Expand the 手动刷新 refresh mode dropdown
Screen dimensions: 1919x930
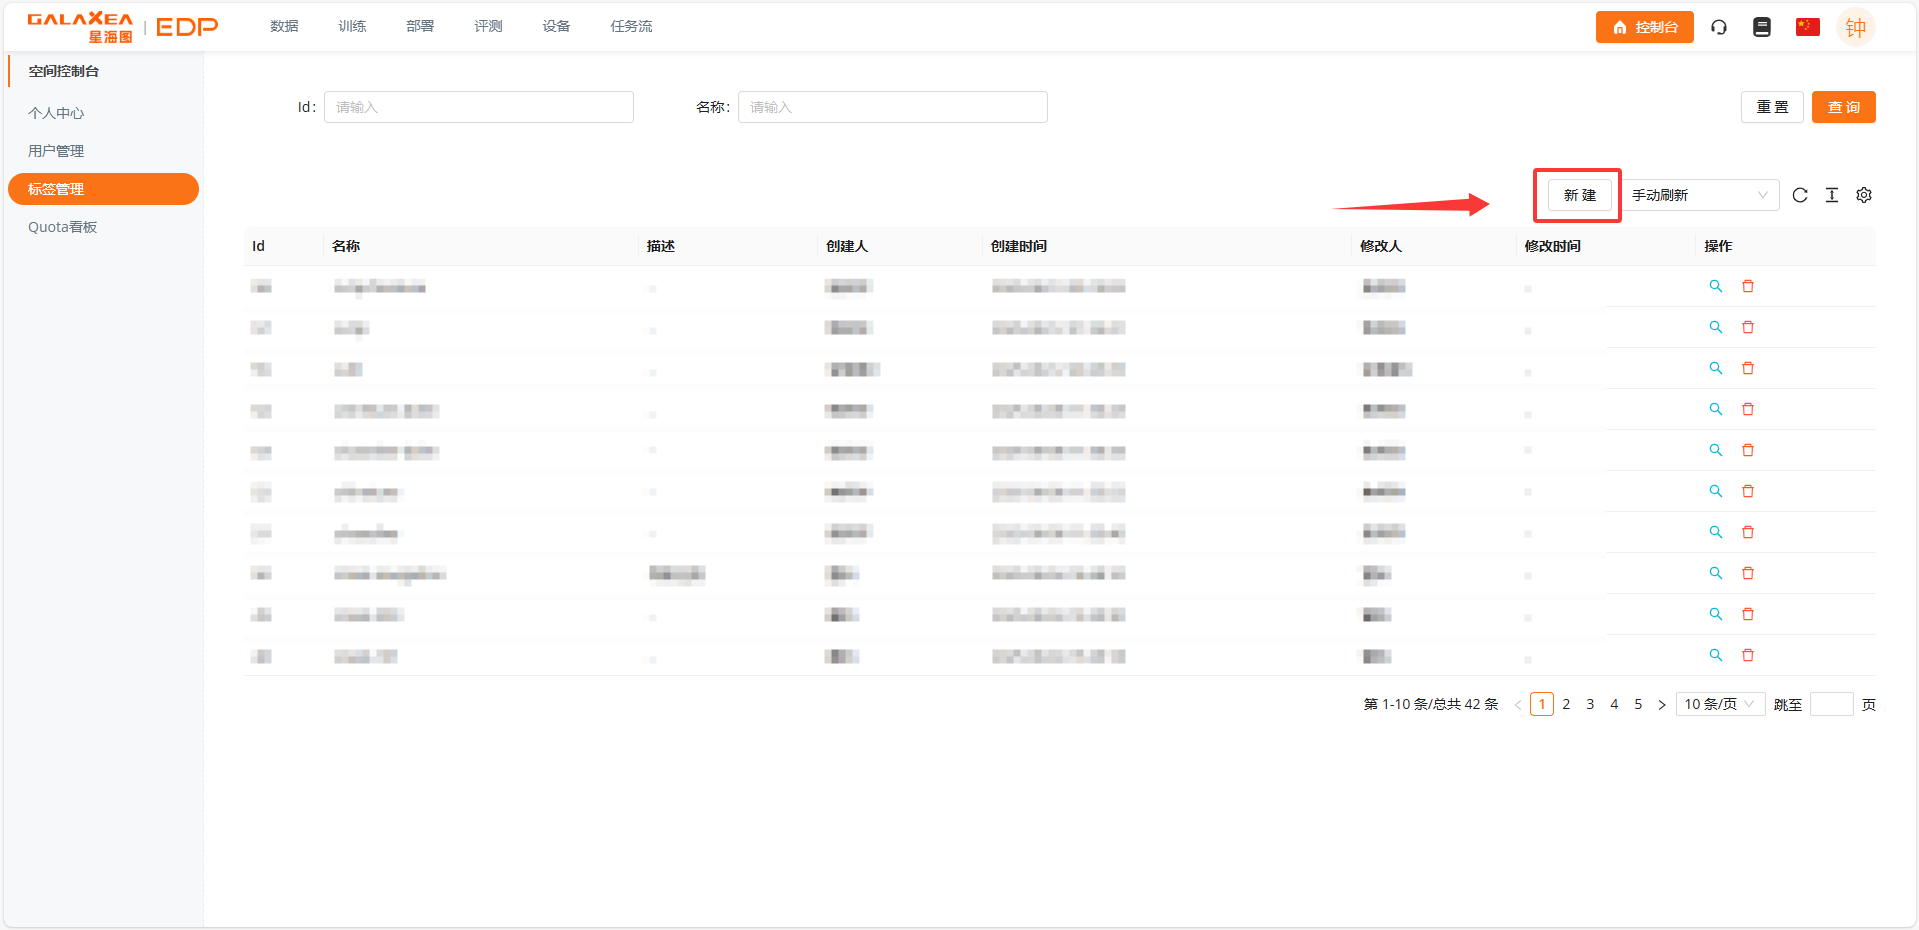click(x=1700, y=195)
